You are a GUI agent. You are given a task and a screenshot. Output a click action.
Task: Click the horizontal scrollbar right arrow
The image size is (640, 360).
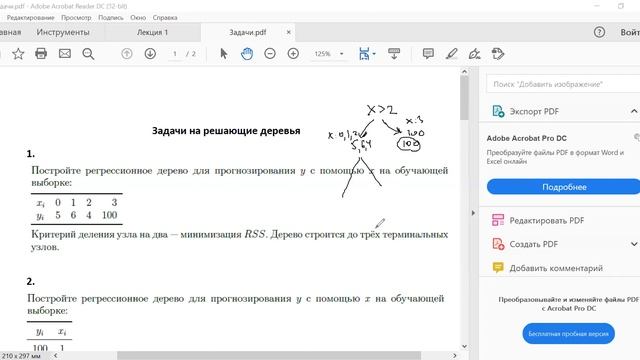(x=454, y=356)
